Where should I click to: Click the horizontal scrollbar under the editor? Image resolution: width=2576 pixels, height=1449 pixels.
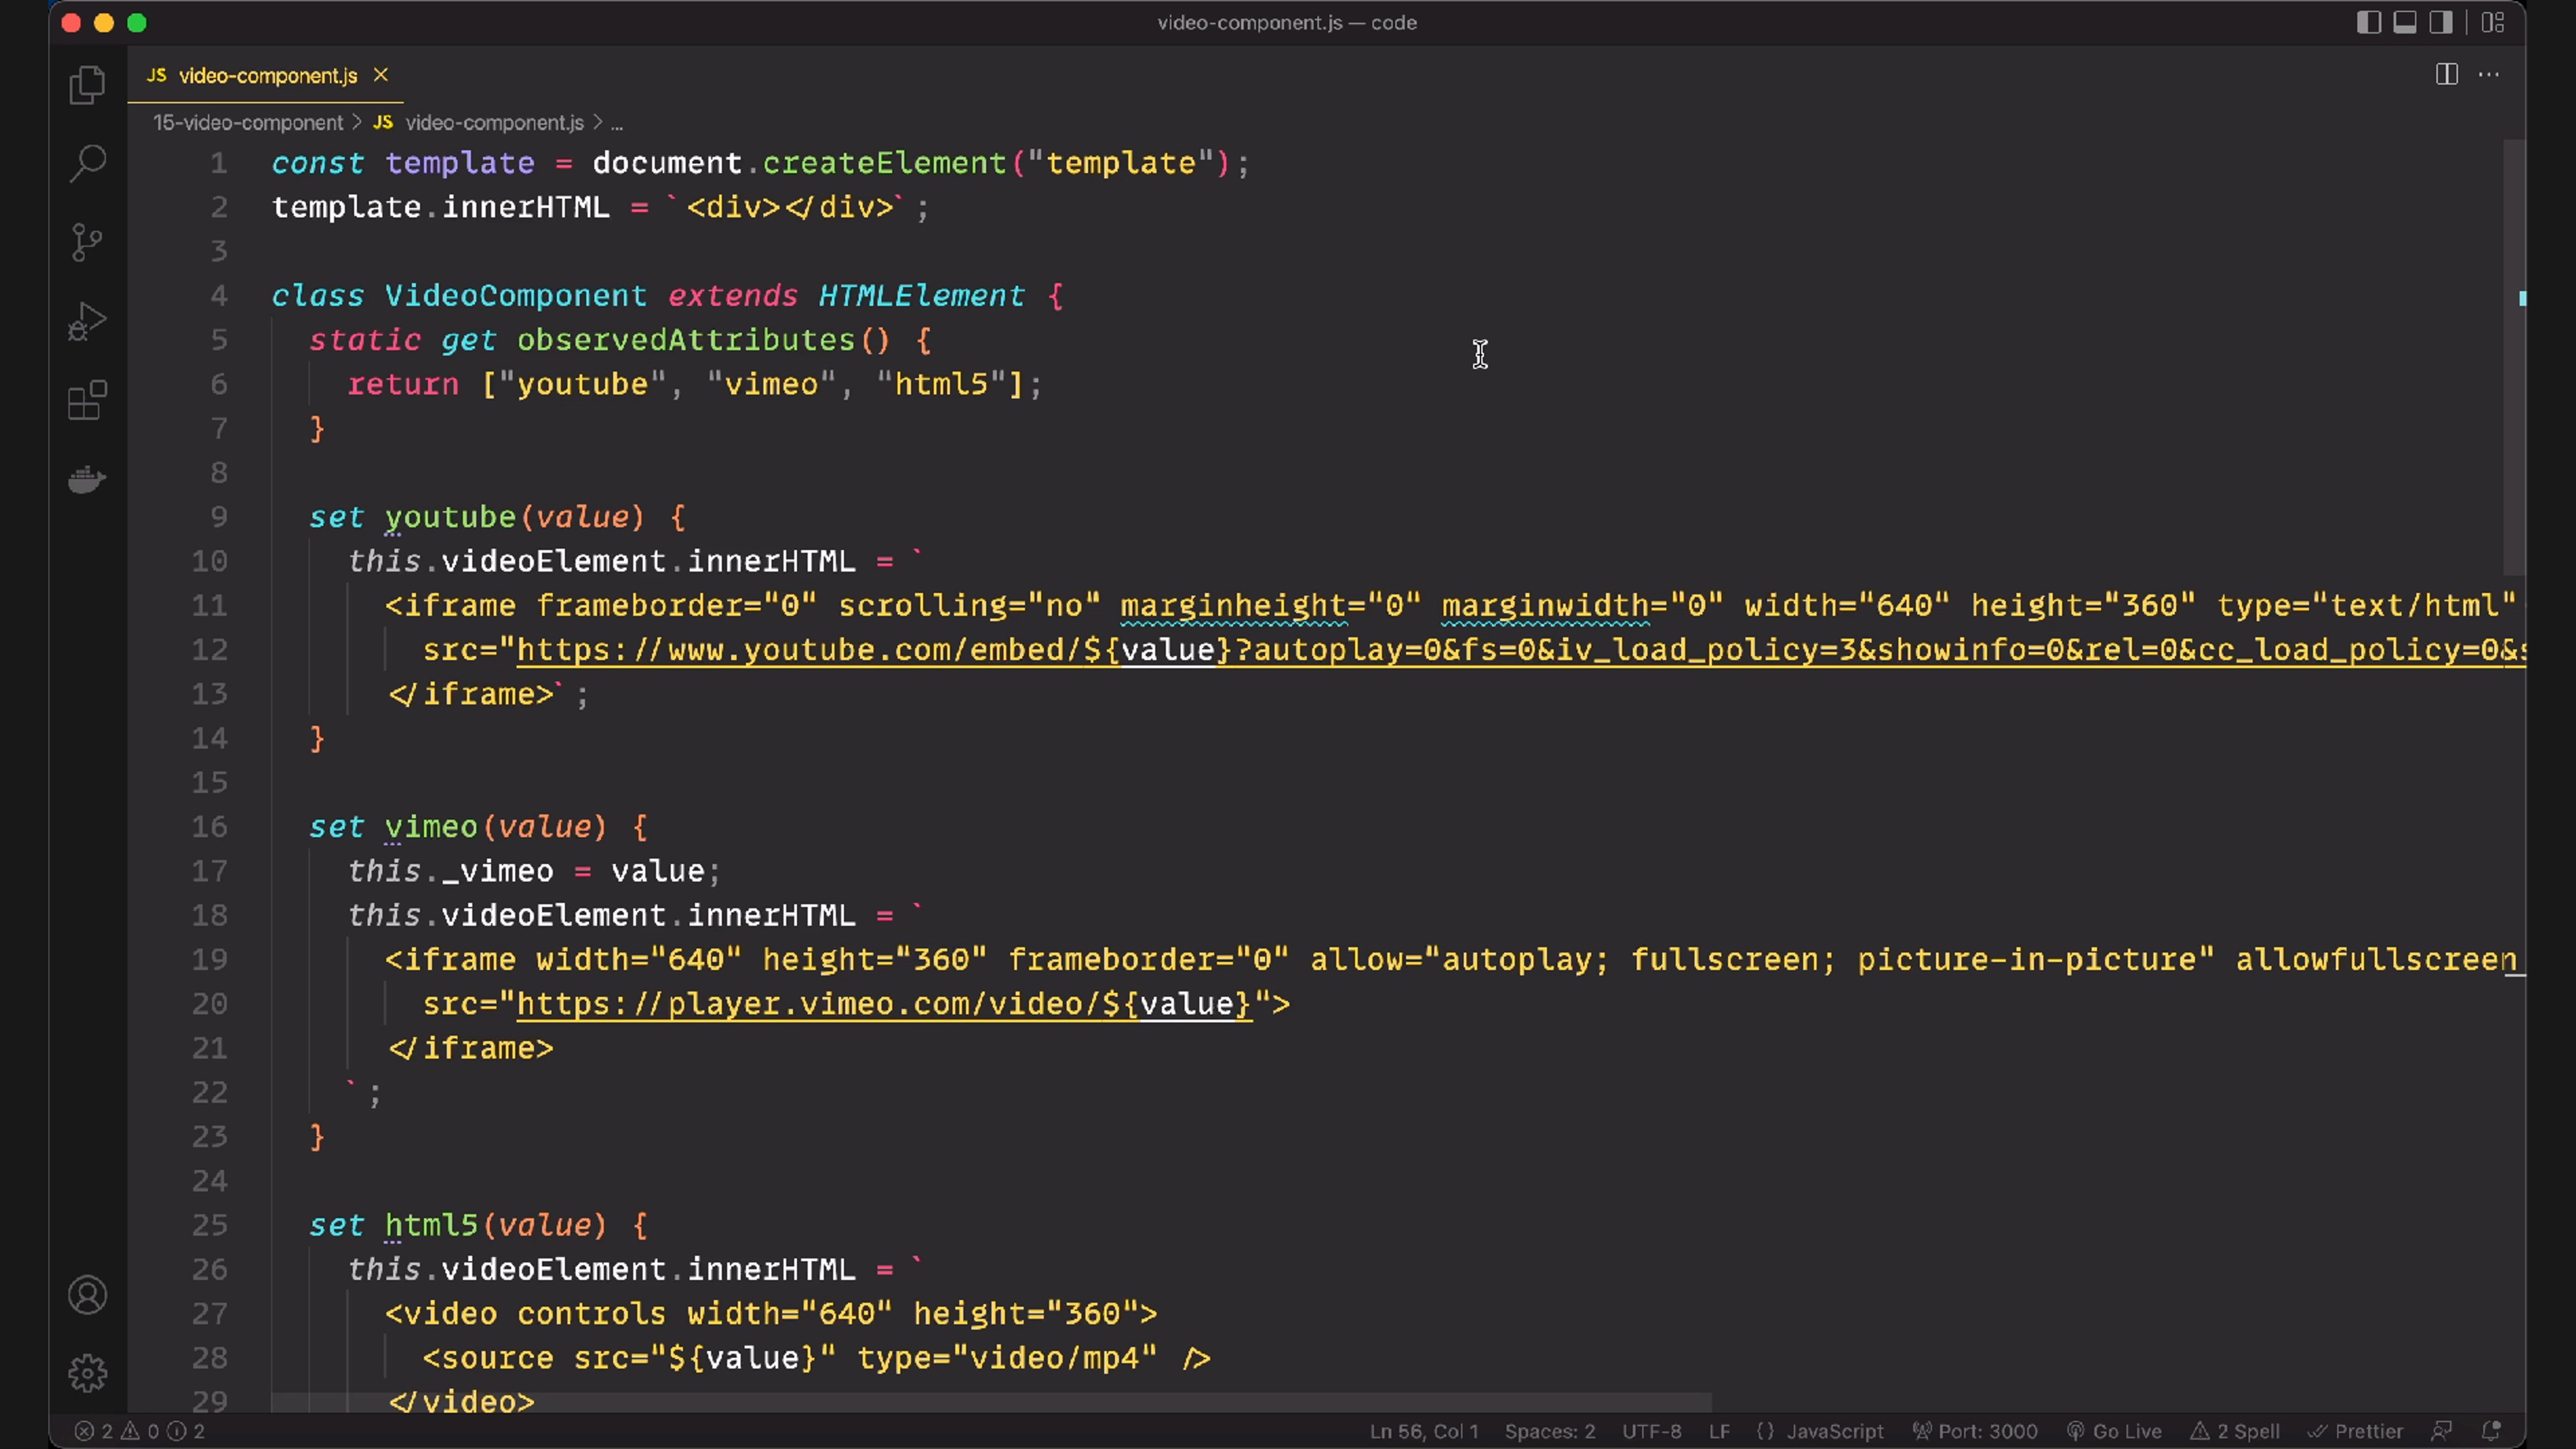coord(990,1402)
